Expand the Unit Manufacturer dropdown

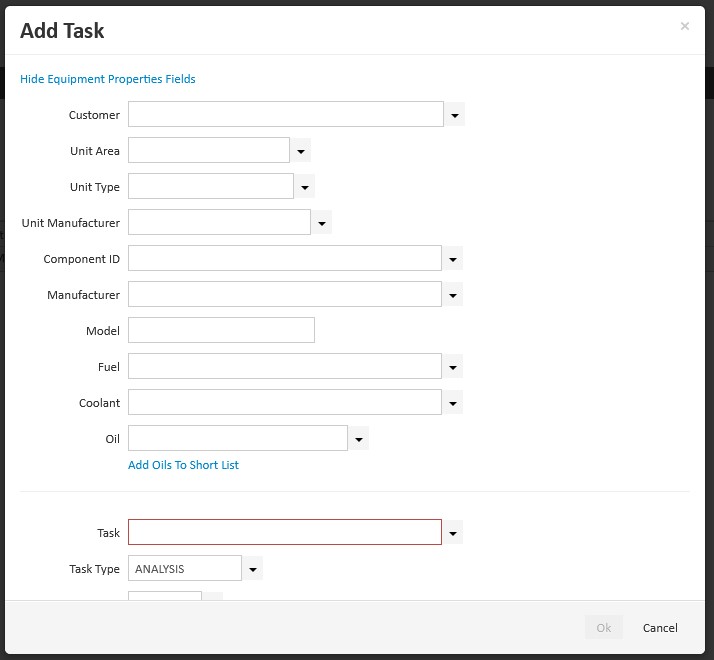(x=322, y=223)
